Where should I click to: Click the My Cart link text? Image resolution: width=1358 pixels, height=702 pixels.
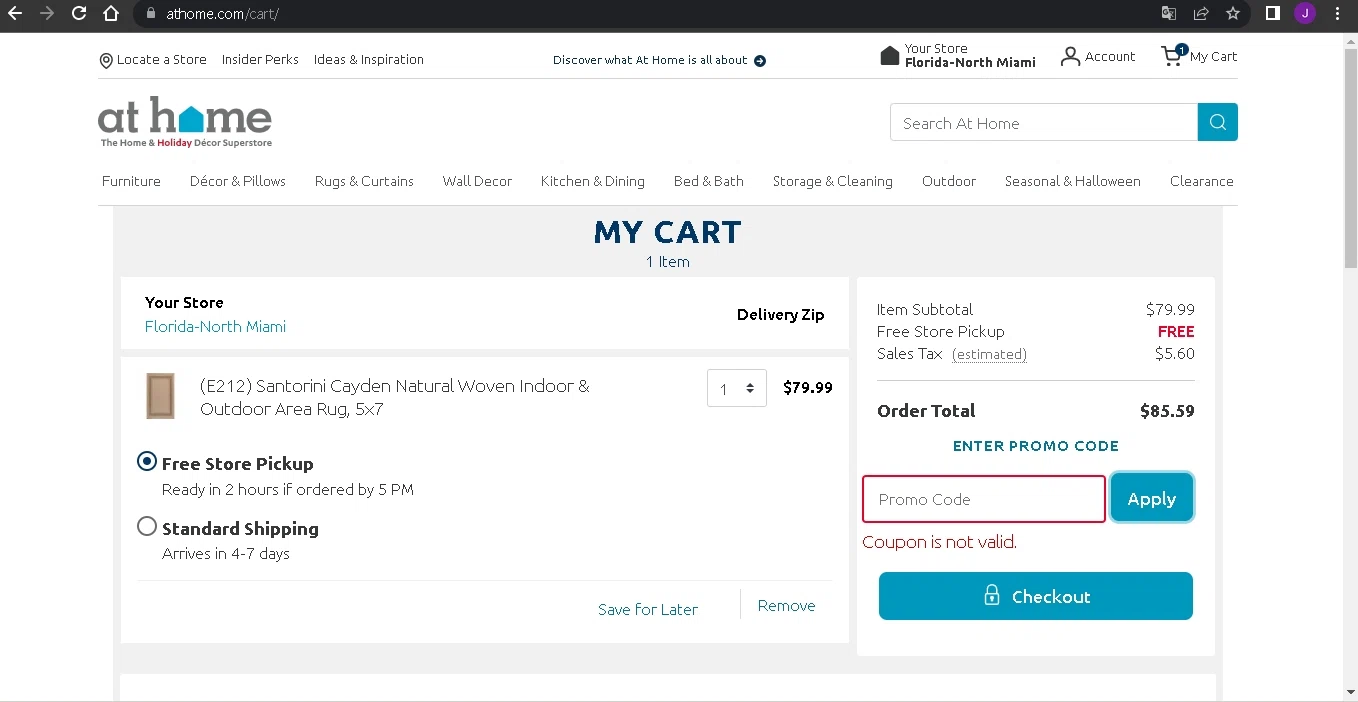pyautogui.click(x=1213, y=57)
